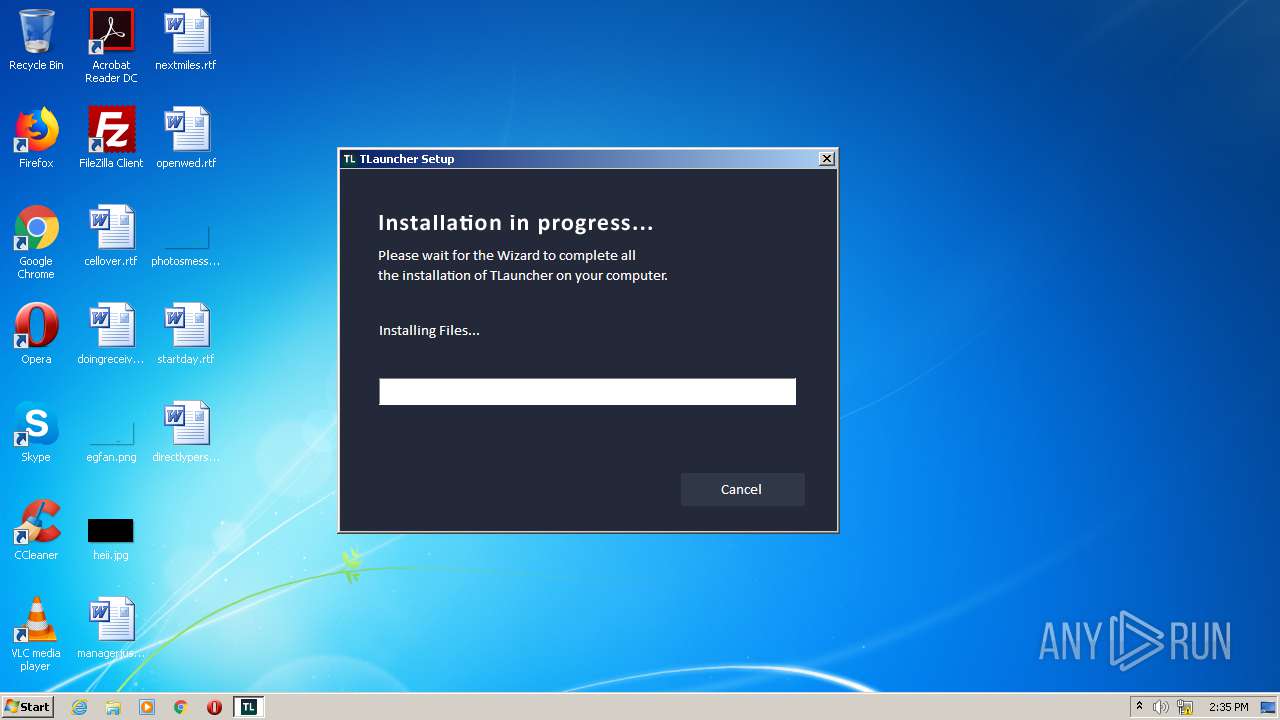Launch CCleaner shortcut
Screen dimensions: 1280x720
coord(36,530)
